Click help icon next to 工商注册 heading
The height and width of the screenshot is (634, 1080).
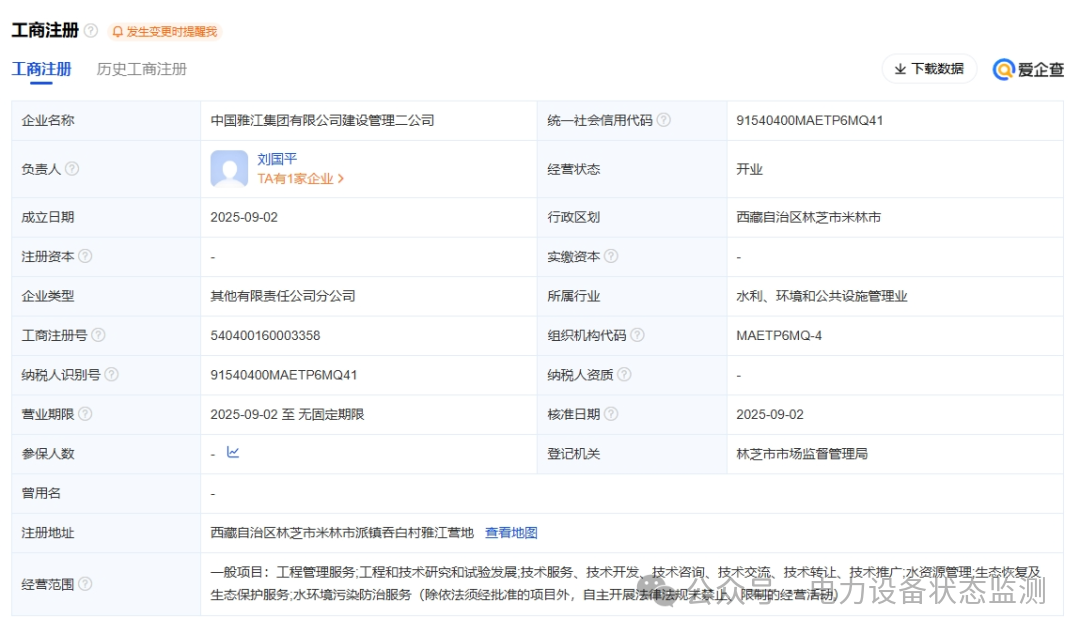pyautogui.click(x=91, y=31)
